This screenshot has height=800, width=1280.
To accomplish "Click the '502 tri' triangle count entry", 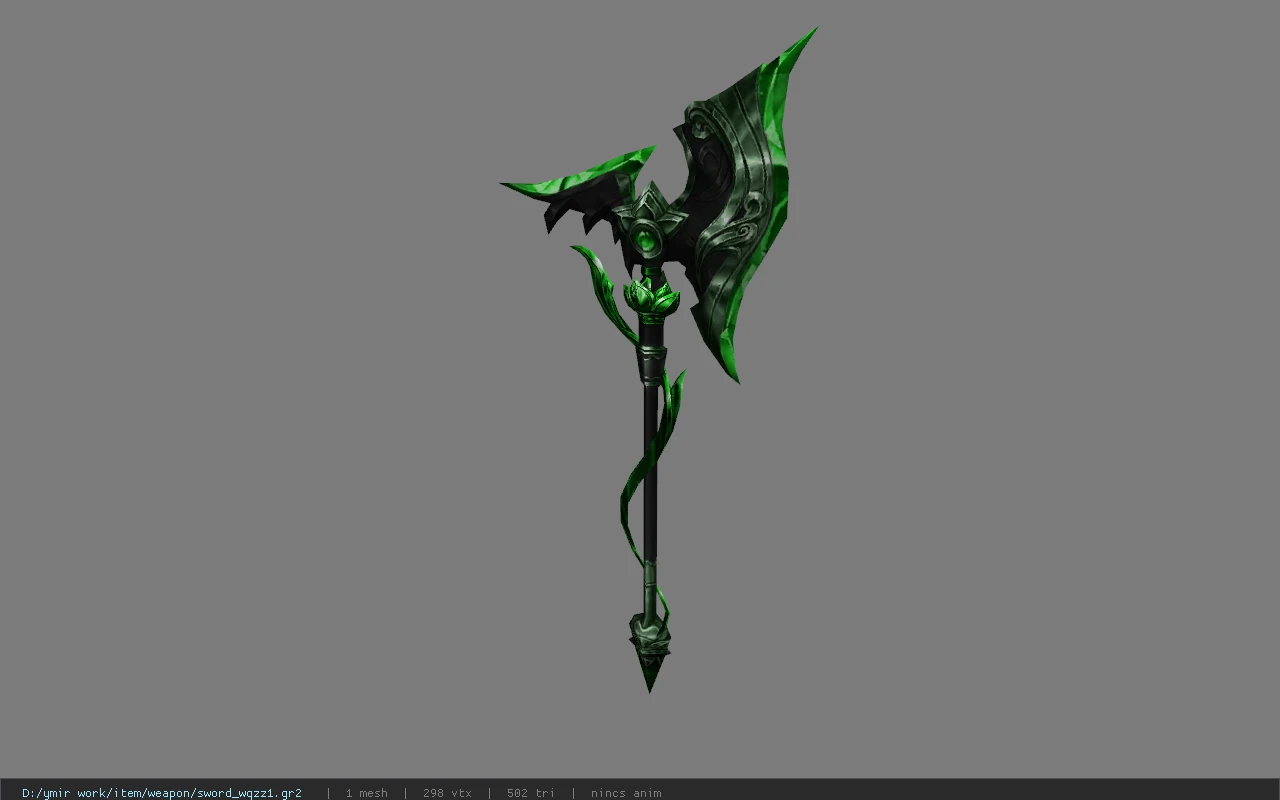I will pos(530,793).
